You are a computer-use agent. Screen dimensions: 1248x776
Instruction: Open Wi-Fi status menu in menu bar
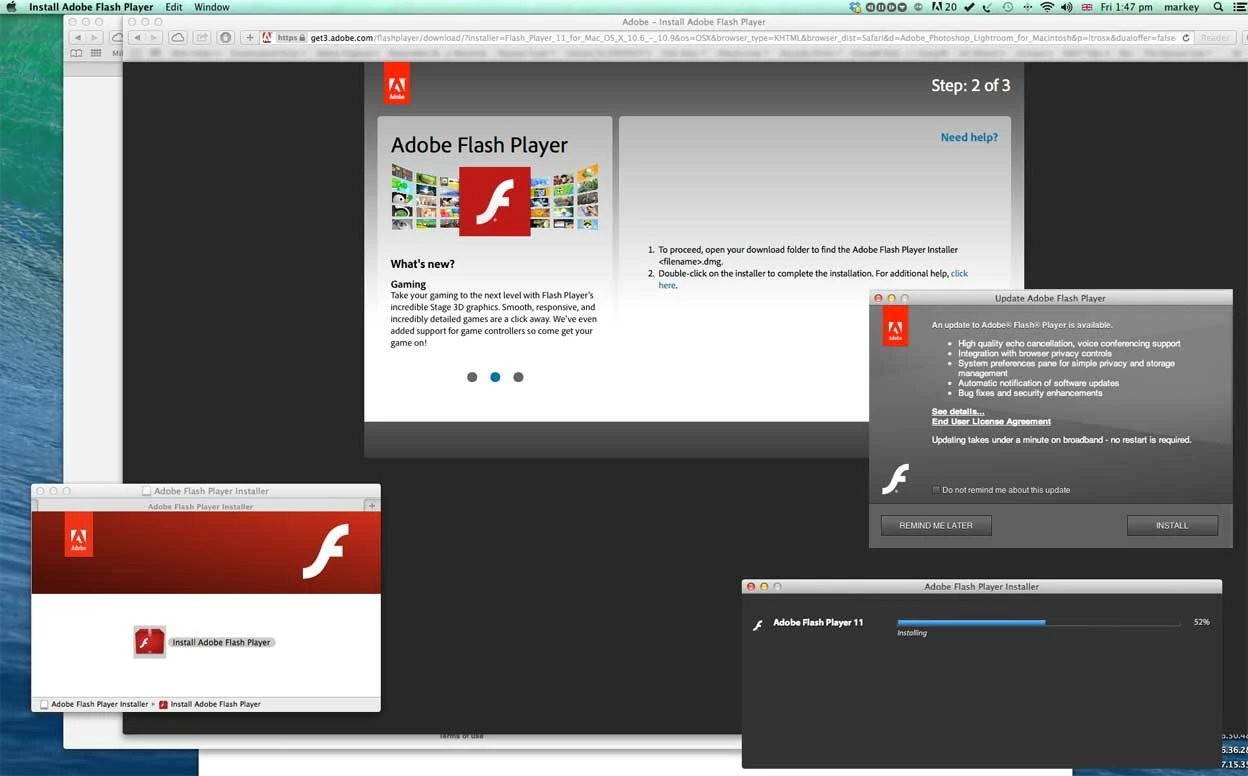[1047, 7]
